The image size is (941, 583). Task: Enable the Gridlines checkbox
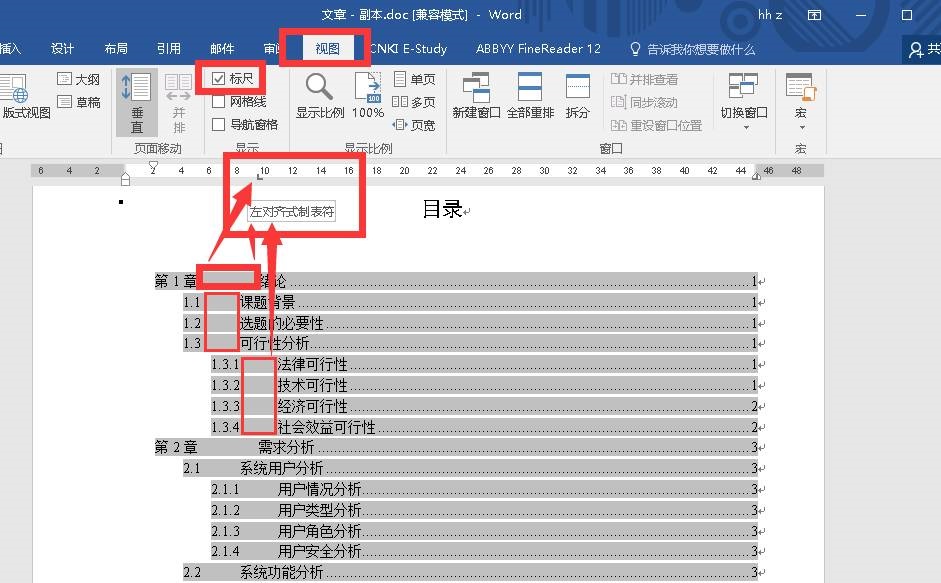click(218, 101)
